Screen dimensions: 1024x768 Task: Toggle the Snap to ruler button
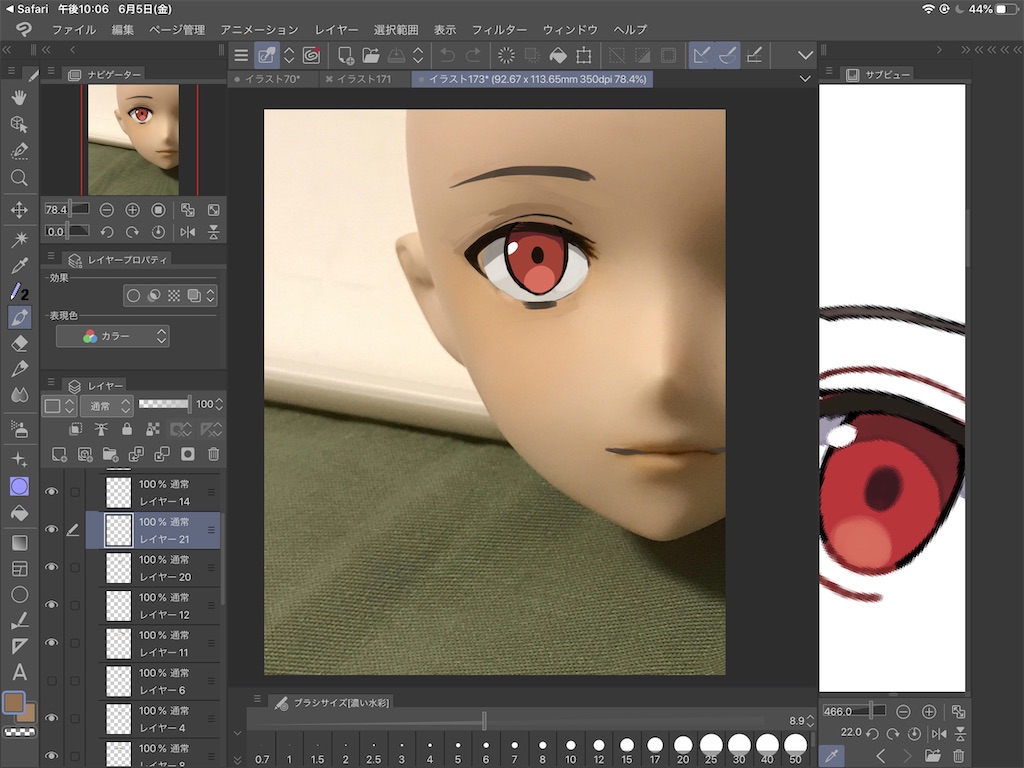701,56
